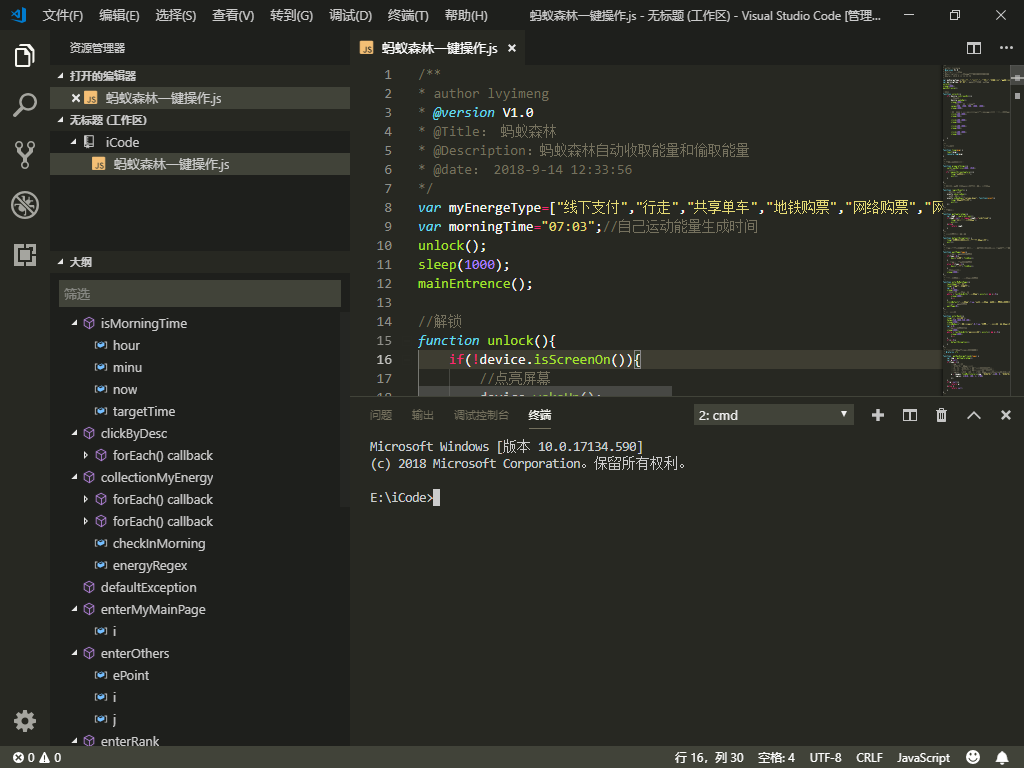Collapse the enterMyMainPage outline node
The height and width of the screenshot is (768, 1024).
74,609
